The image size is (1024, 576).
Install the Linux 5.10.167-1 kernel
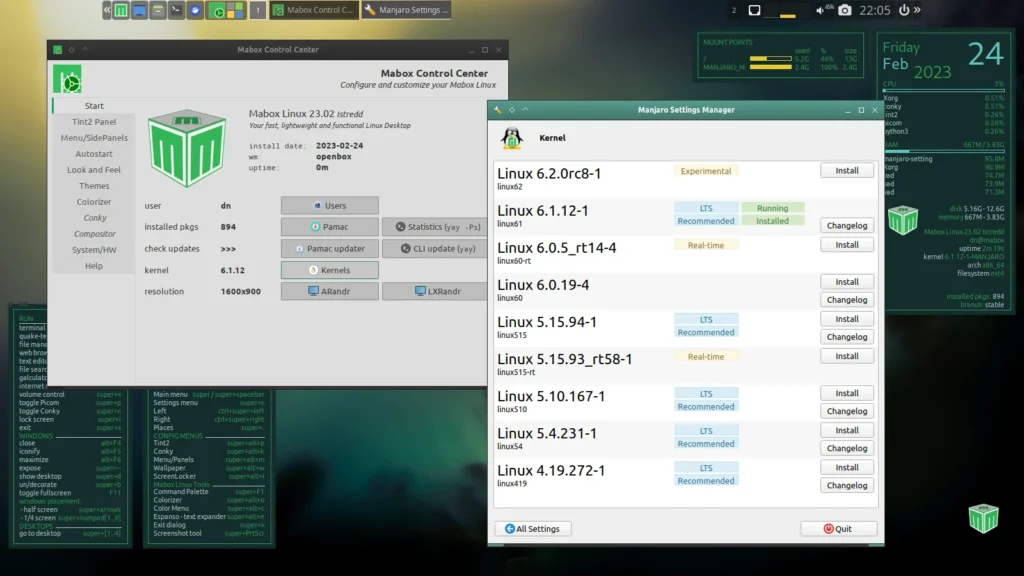click(847, 393)
